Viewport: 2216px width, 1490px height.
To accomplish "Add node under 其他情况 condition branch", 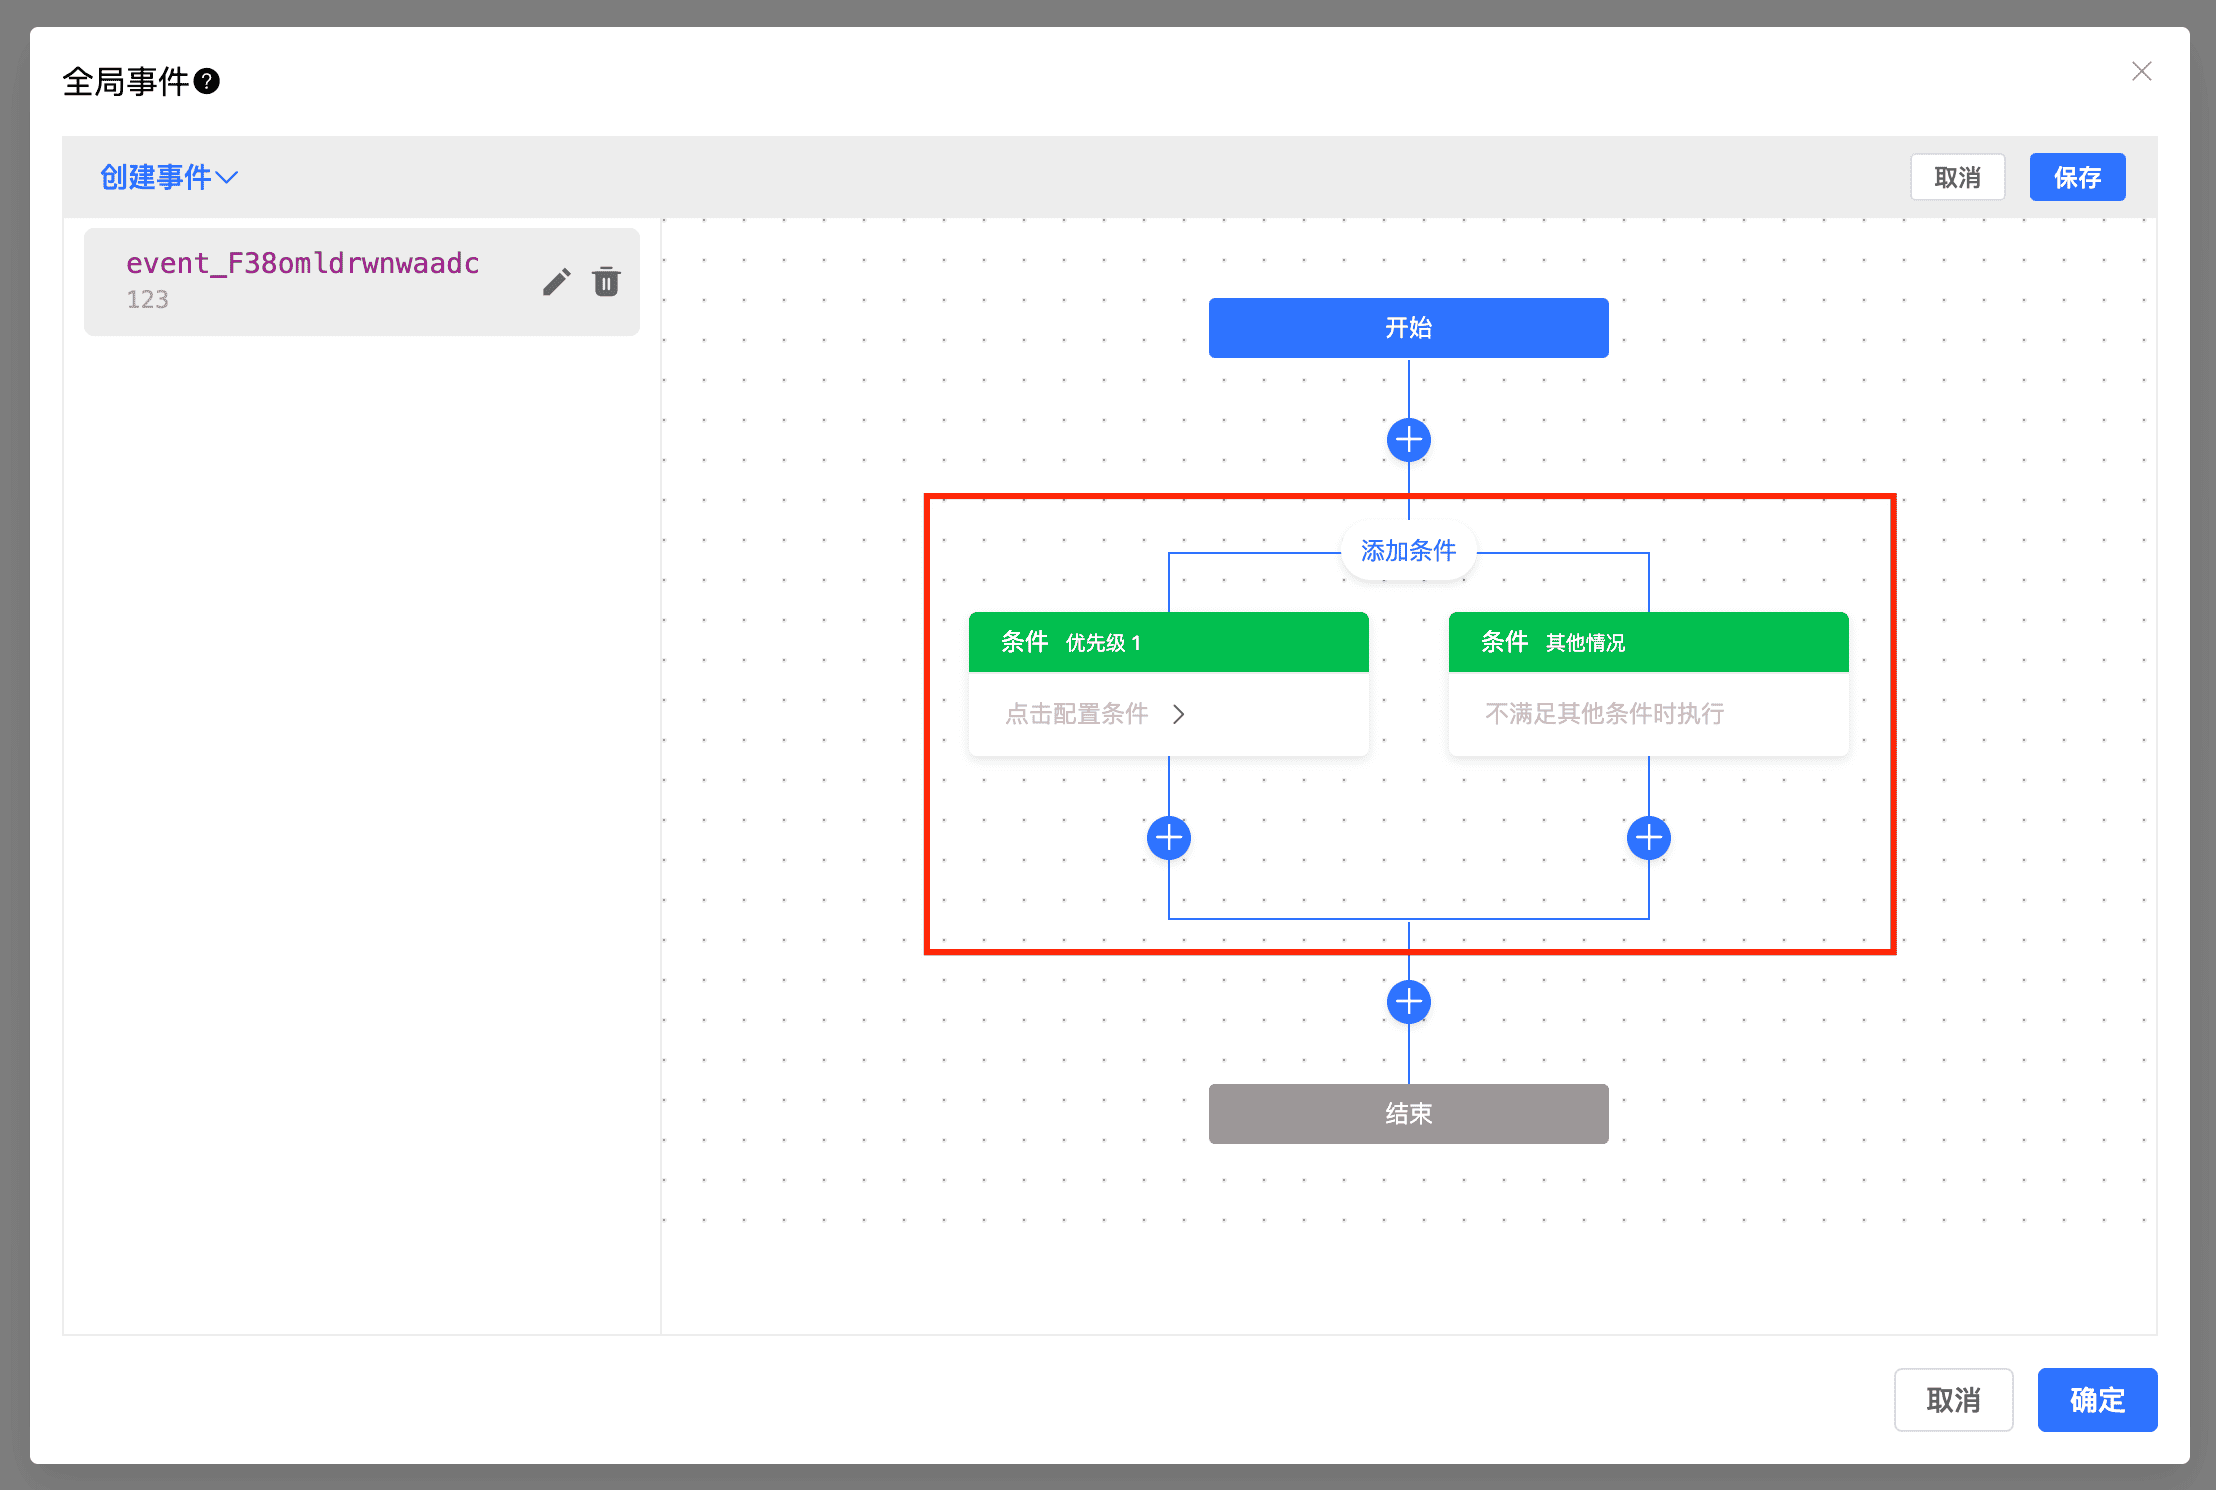I will tap(1648, 838).
